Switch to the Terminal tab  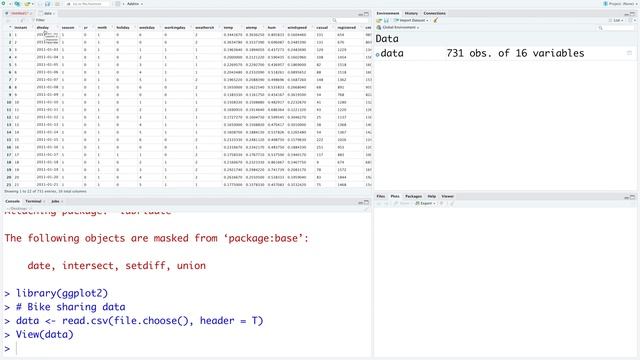point(33,201)
